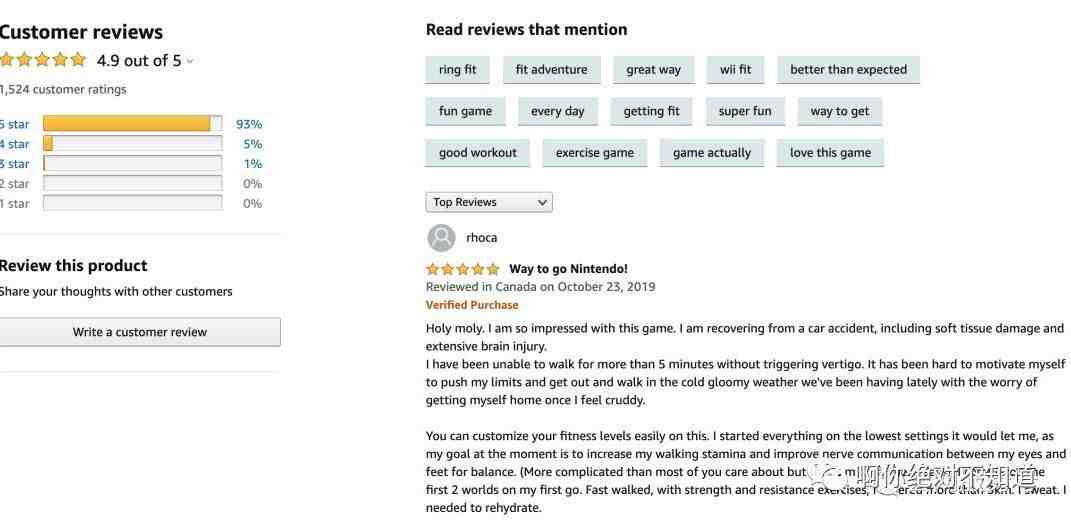This screenshot has height=523, width=1071.
Task: Click the 3 star rating bar
Action: click(132, 164)
